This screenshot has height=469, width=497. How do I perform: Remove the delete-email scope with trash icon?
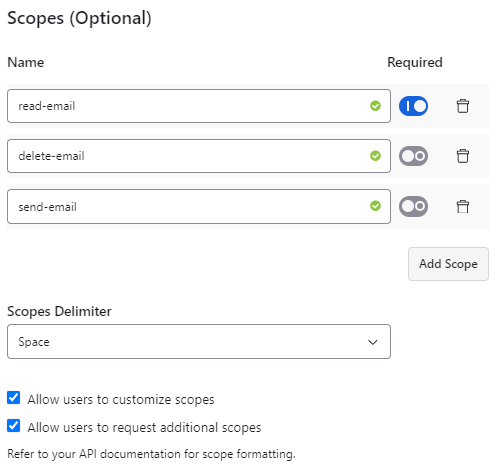point(462,156)
